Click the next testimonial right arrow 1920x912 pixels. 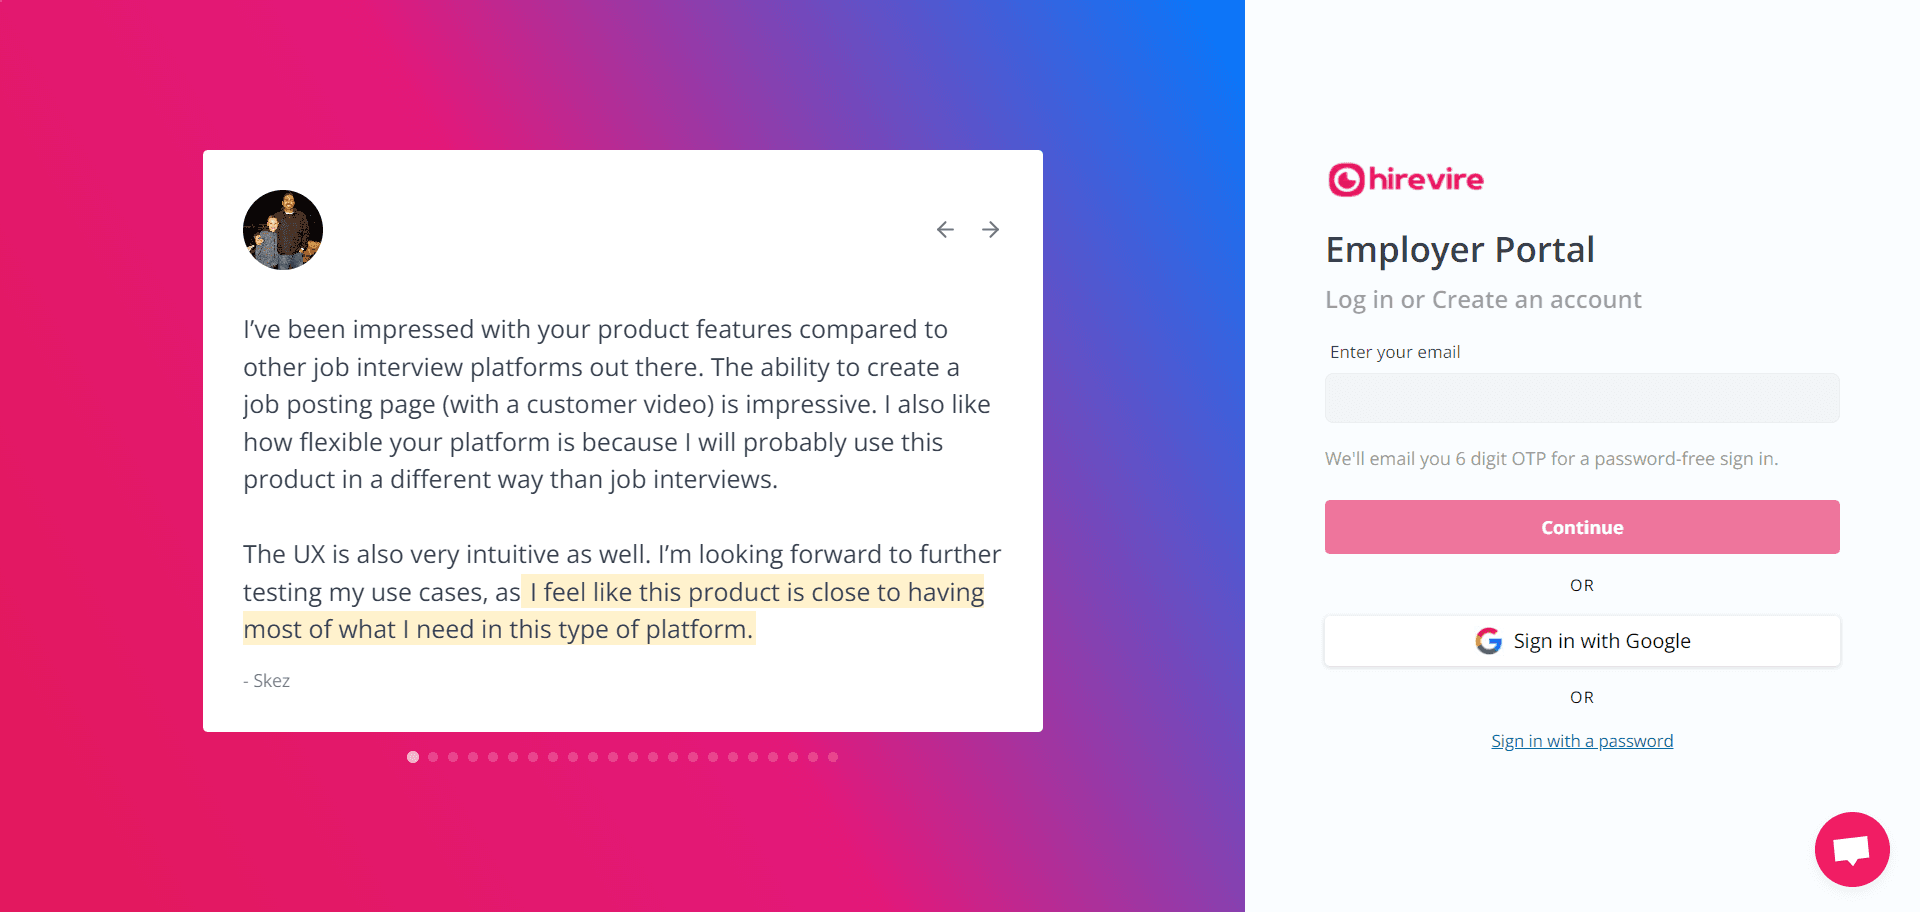pyautogui.click(x=990, y=230)
